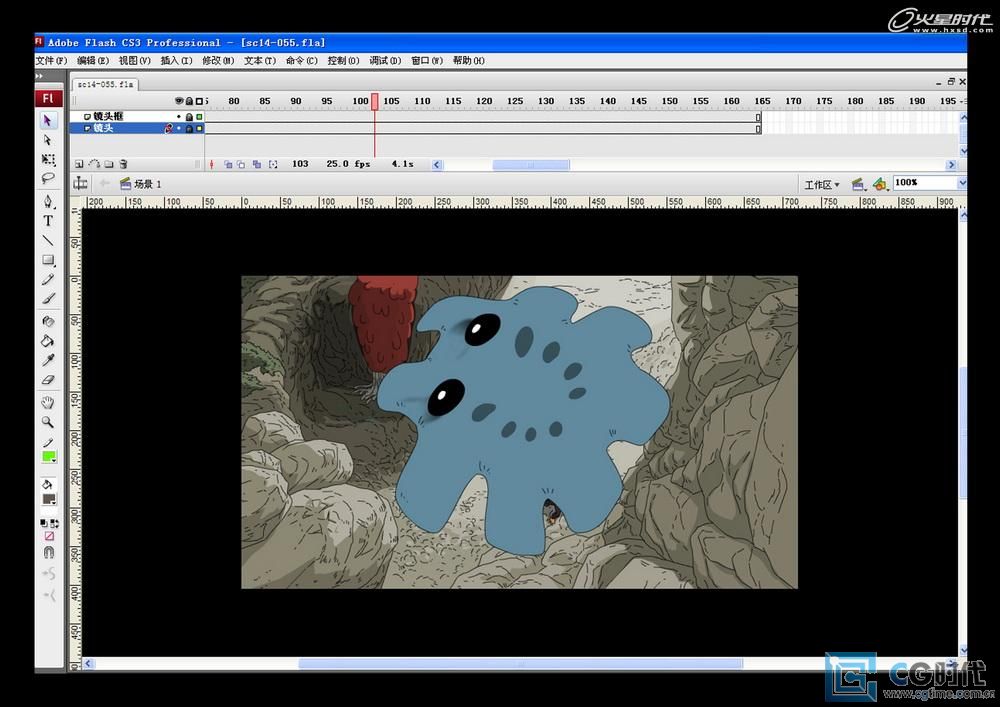Click the back arrow beside 场景 1

coord(105,184)
